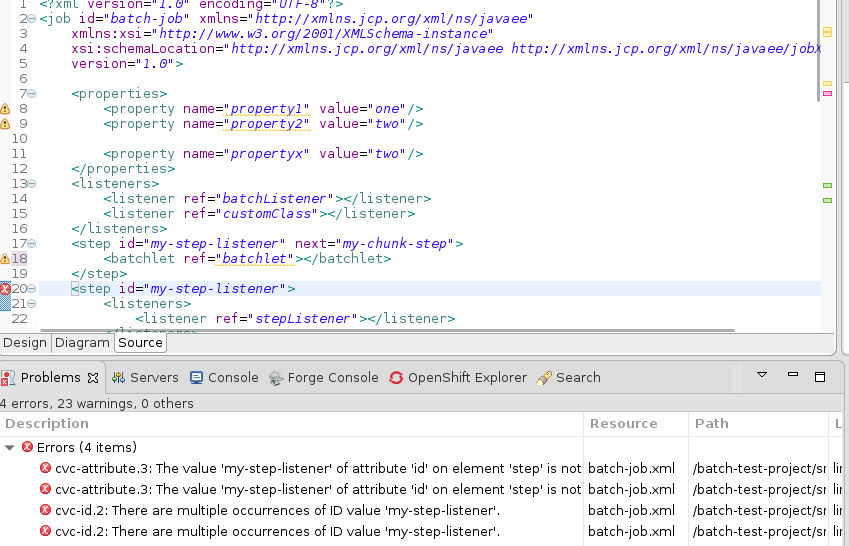Click the "4 errors, 23 warnings, 0 others" summary
The height and width of the screenshot is (546, 849).
point(97,404)
